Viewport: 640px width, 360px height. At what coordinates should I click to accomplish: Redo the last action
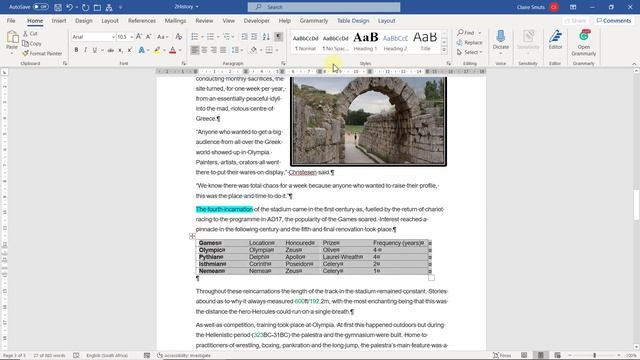point(85,7)
